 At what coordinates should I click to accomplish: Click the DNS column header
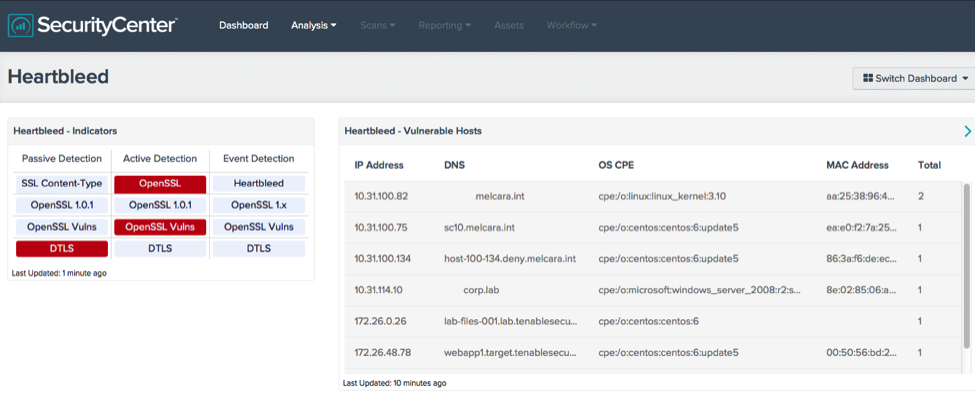[455, 165]
